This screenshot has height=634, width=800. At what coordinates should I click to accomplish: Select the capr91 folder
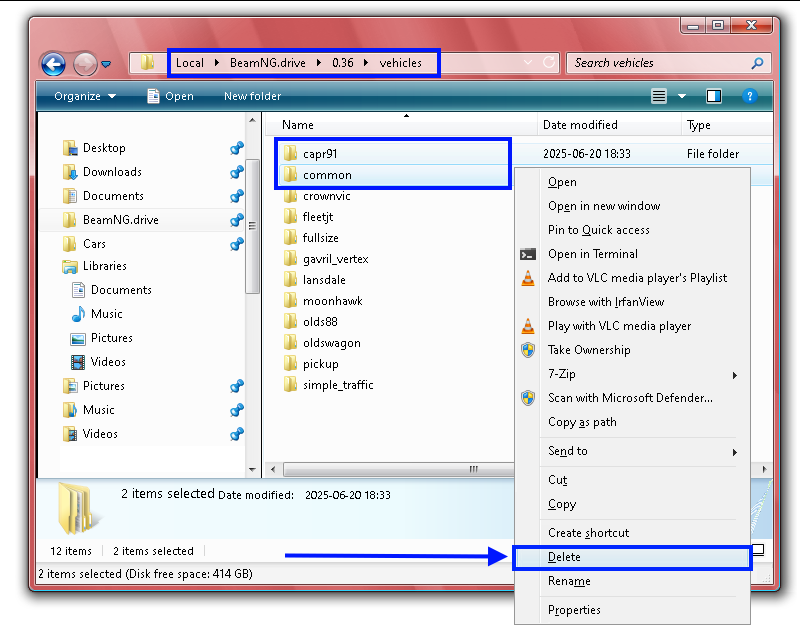320,154
